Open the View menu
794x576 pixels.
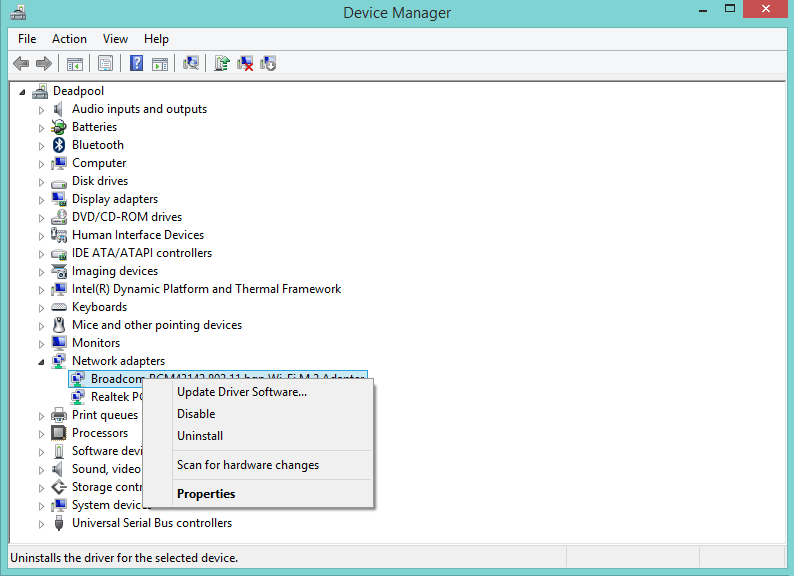point(115,39)
